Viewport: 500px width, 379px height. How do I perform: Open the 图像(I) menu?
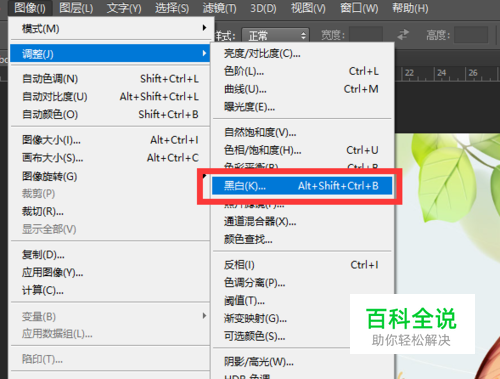(30, 8)
